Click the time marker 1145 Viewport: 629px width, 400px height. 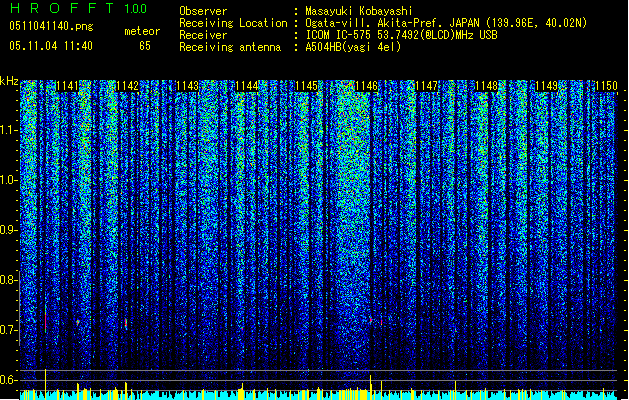[x=306, y=86]
